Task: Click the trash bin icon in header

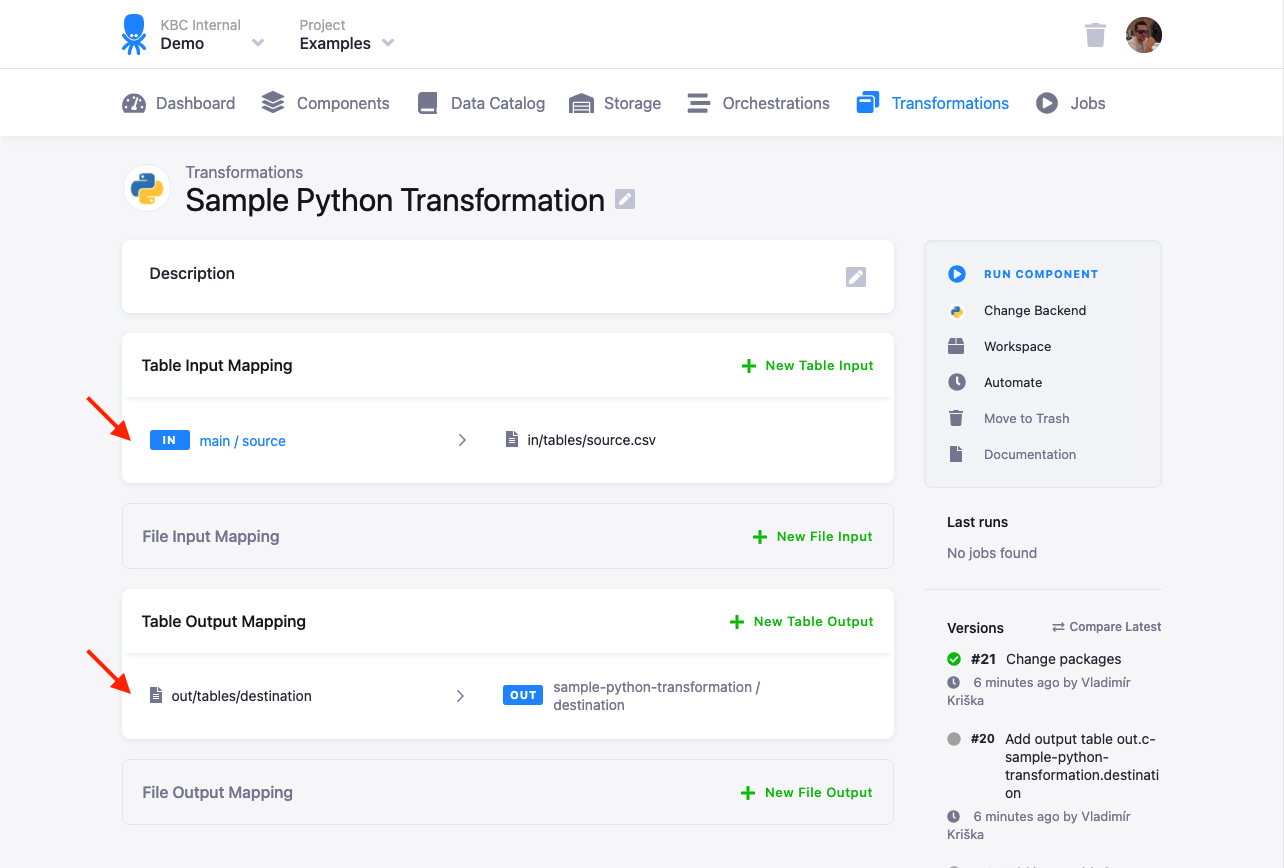Action: [x=1095, y=35]
